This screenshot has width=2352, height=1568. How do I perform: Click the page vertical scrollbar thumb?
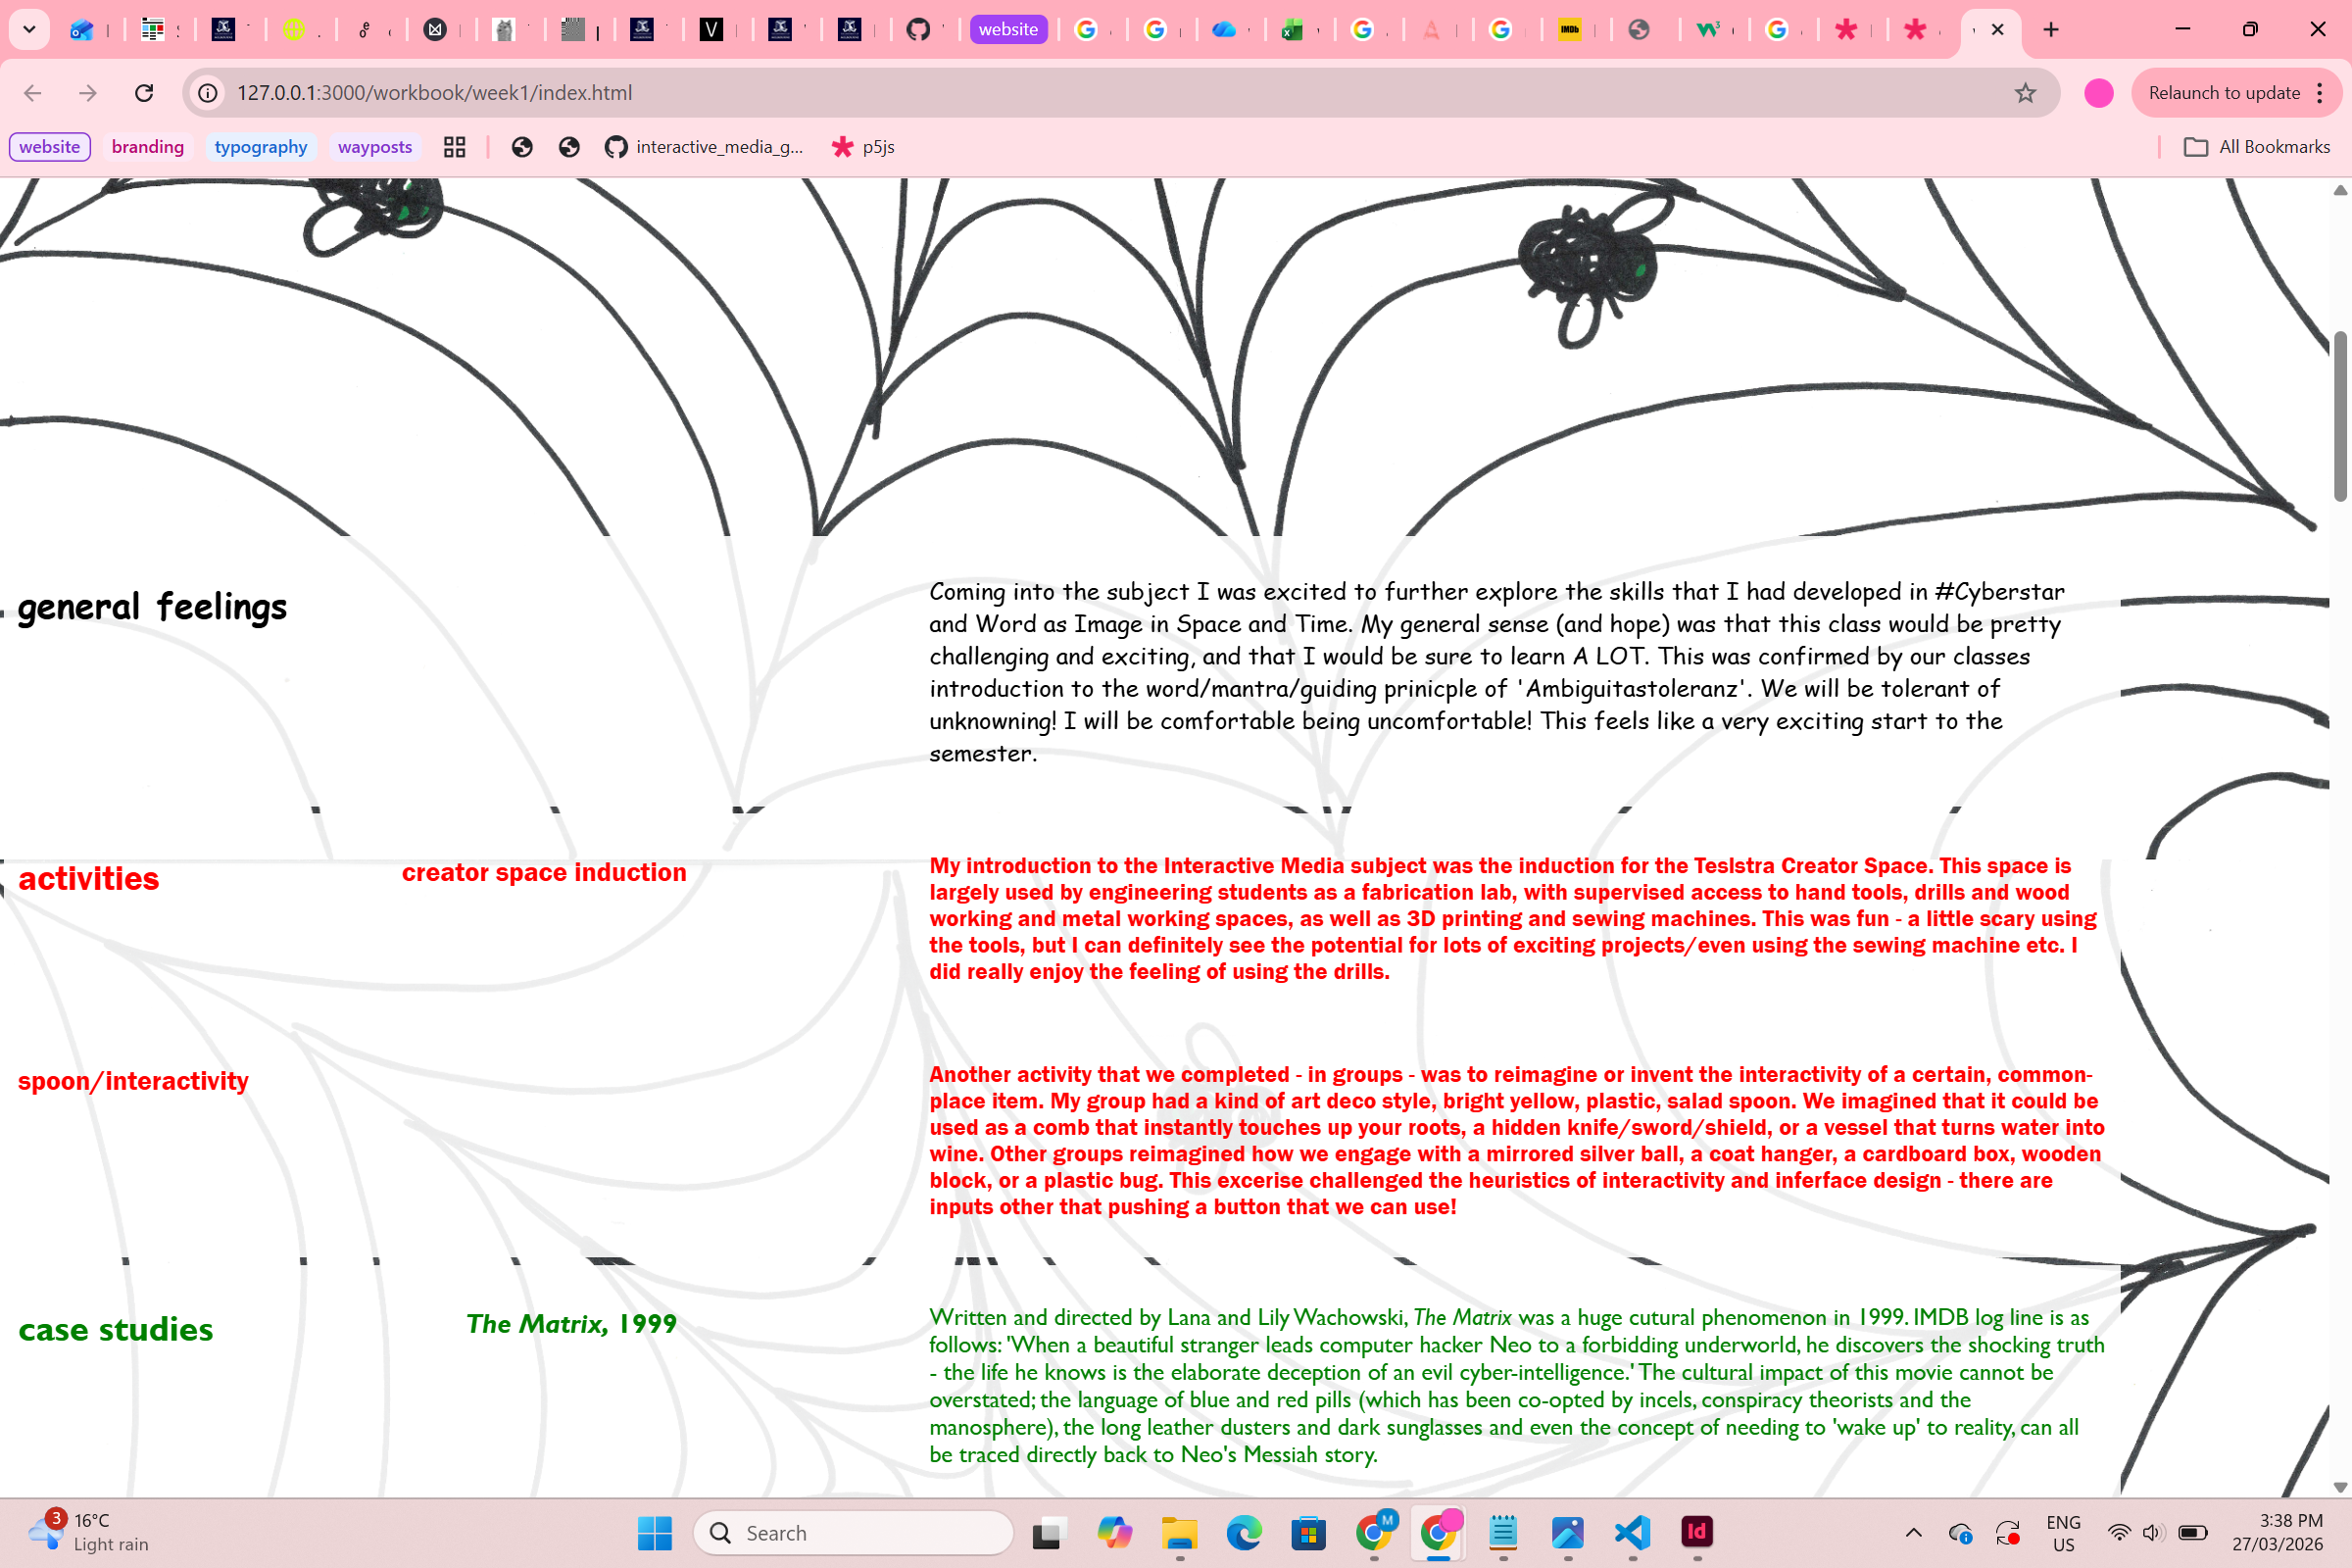click(2340, 415)
